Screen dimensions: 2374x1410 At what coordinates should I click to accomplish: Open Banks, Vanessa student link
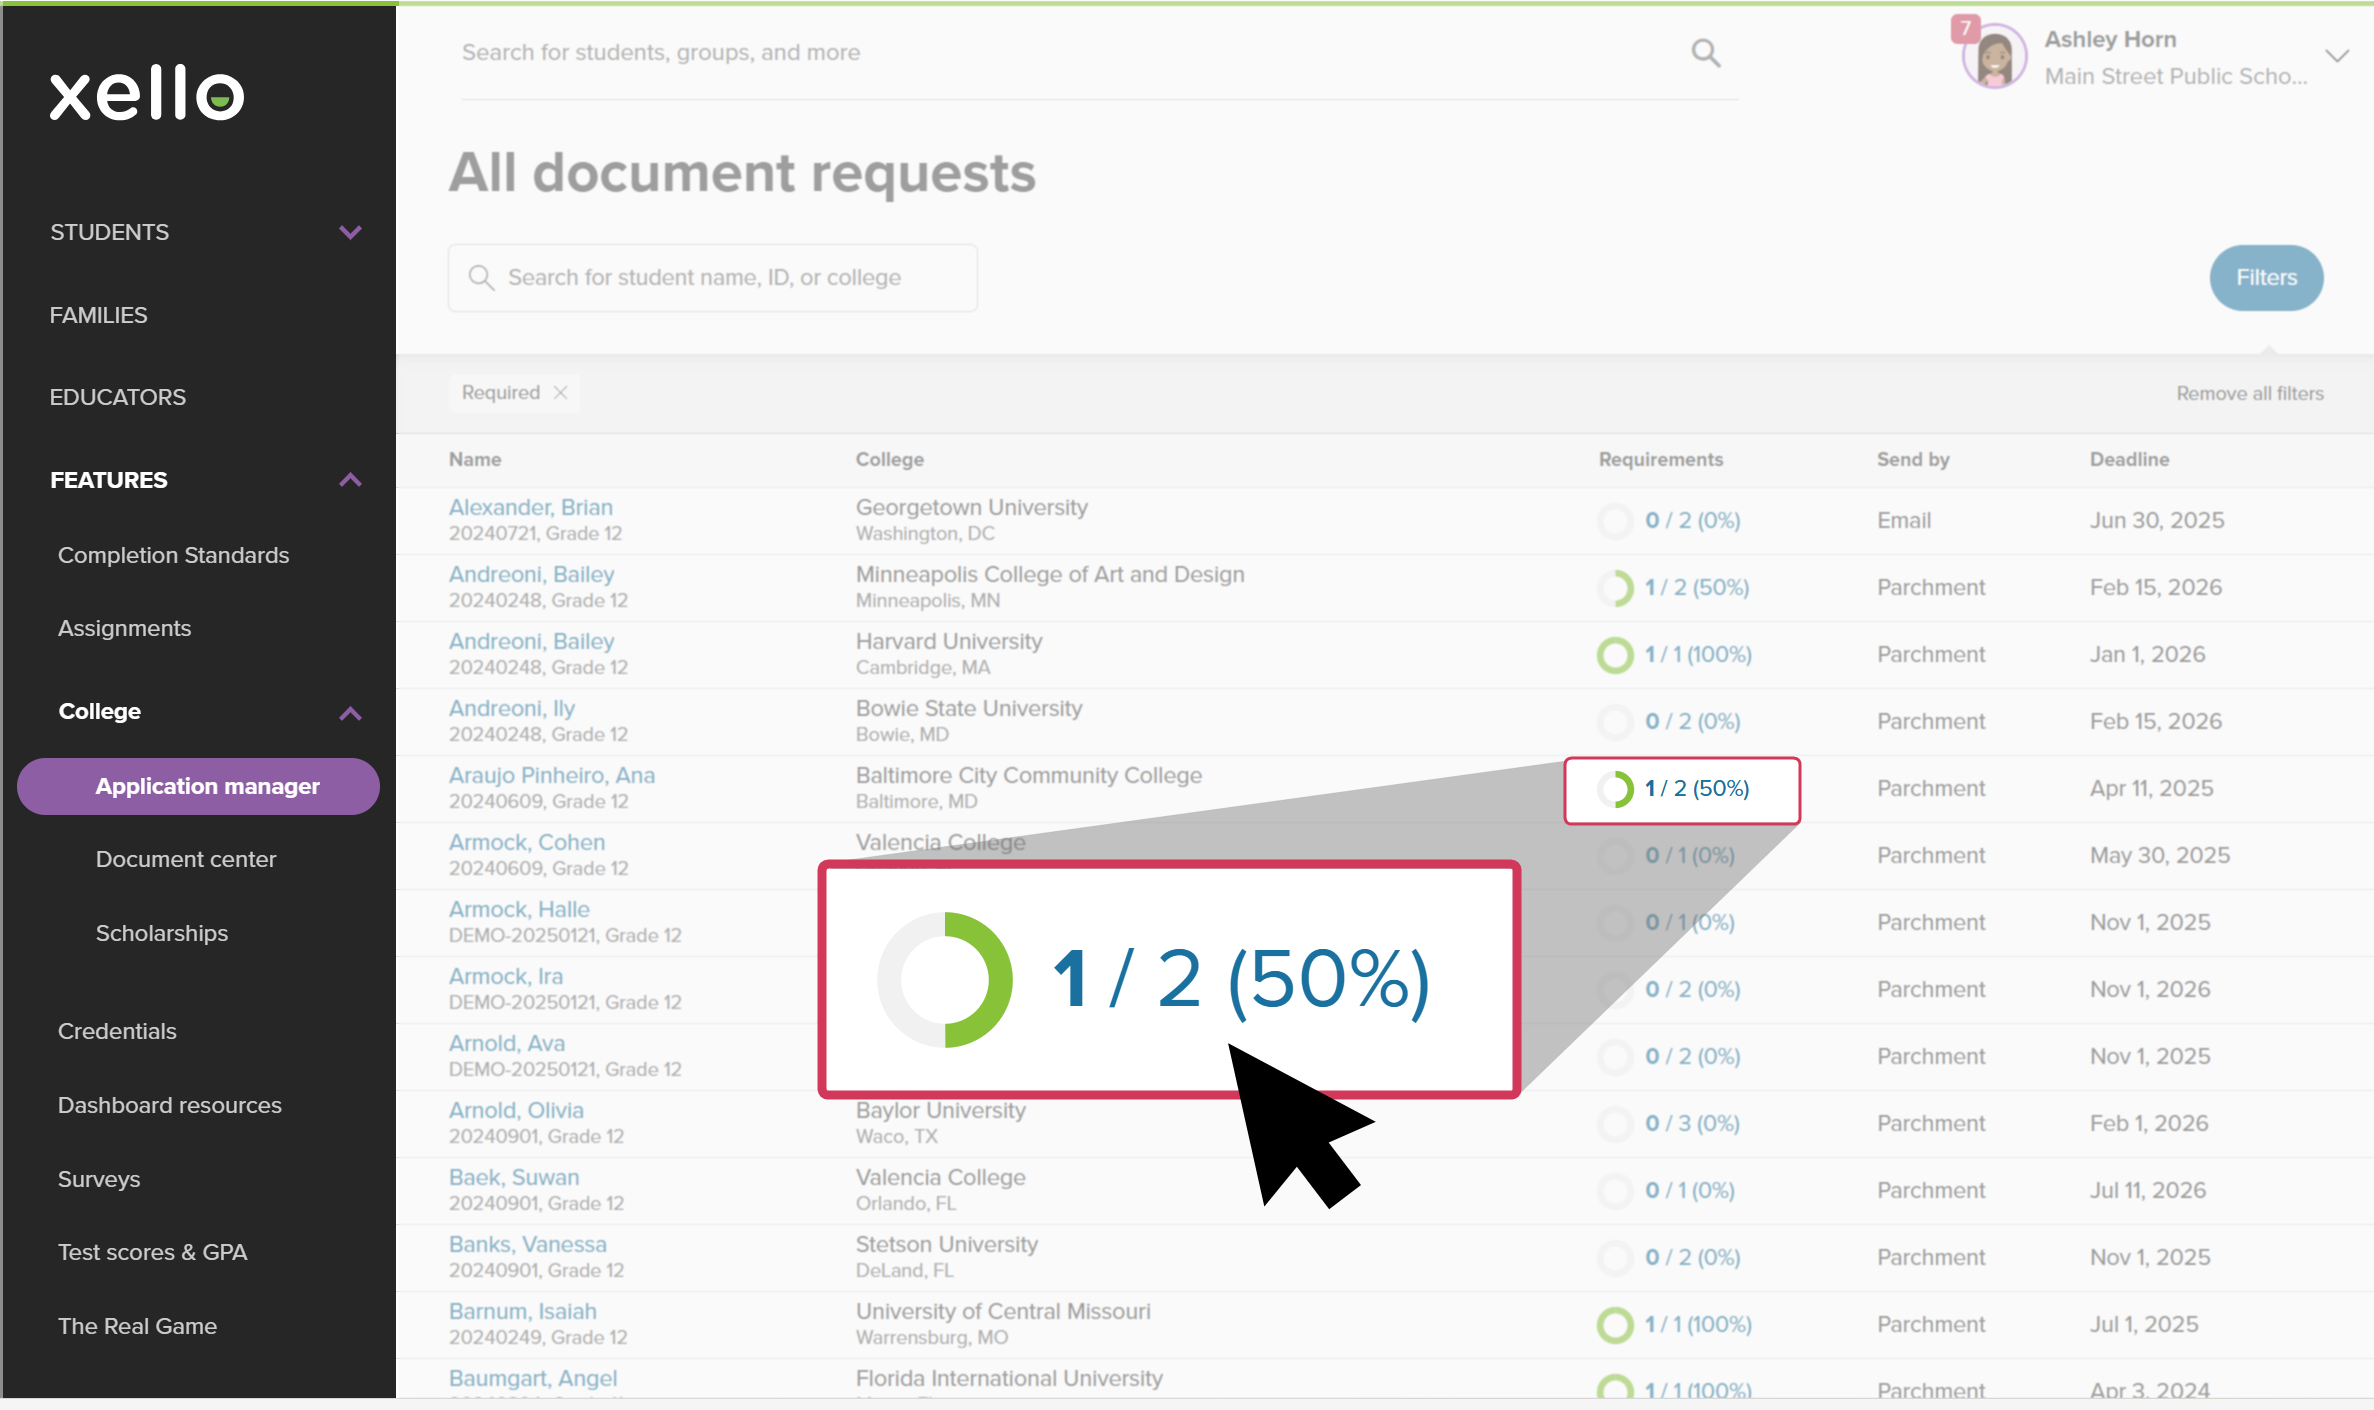(x=528, y=1244)
